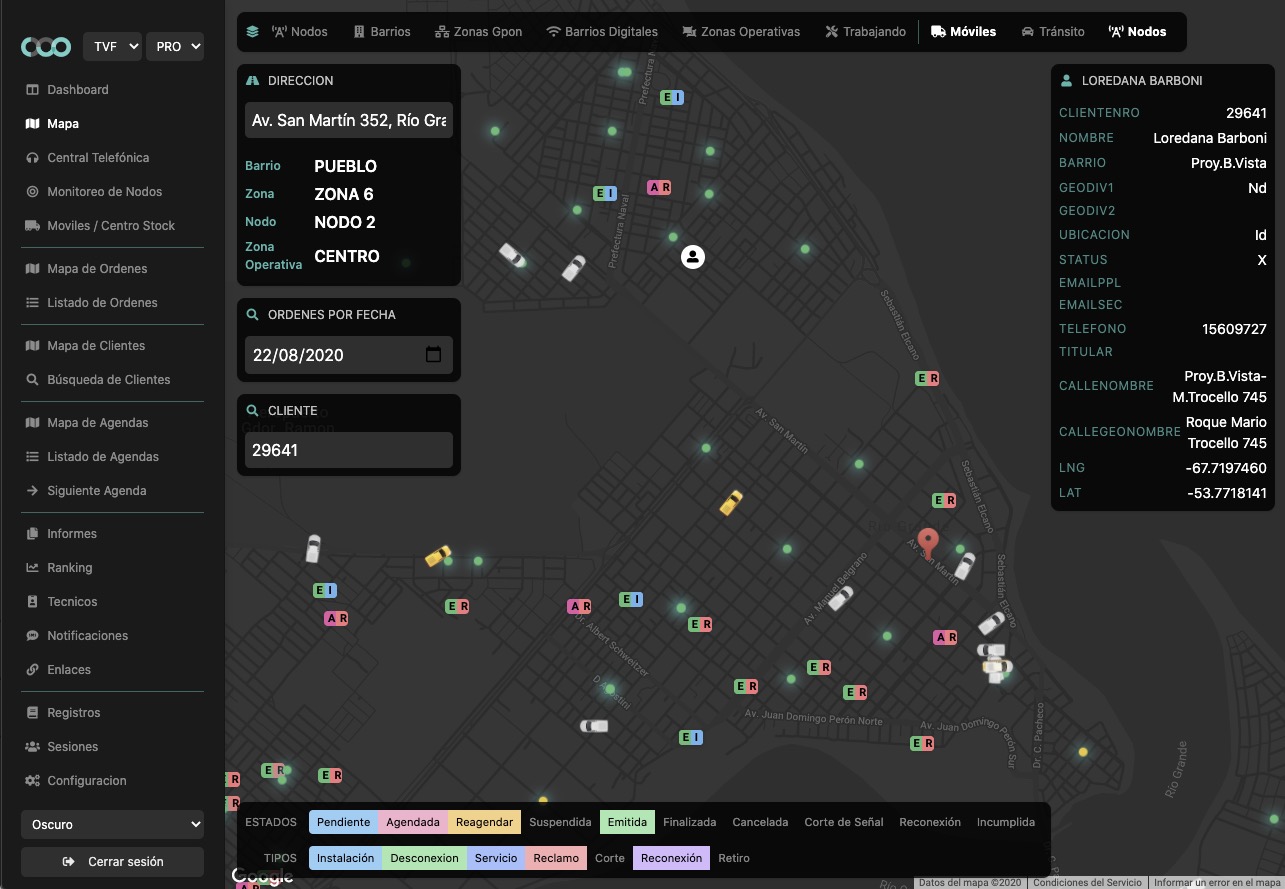This screenshot has height=889, width=1285.
Task: Open Enlaces chain link icon
Action: (x=32, y=670)
